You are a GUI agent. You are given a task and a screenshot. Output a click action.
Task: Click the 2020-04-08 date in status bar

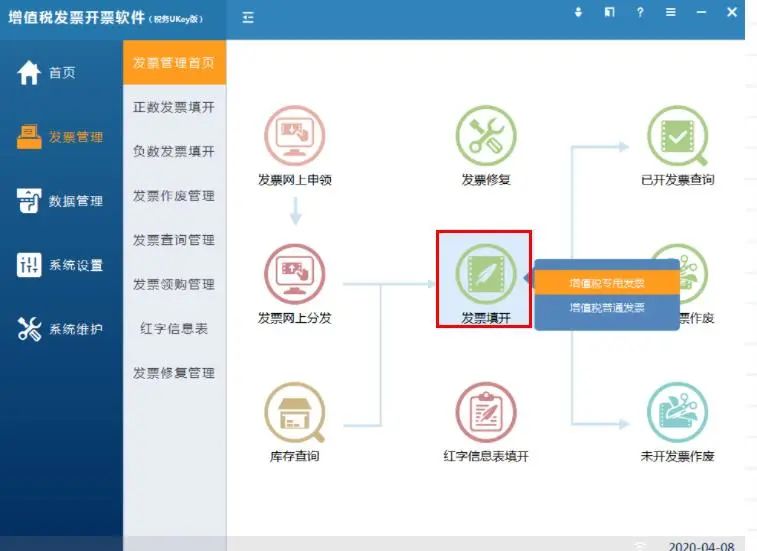701,546
